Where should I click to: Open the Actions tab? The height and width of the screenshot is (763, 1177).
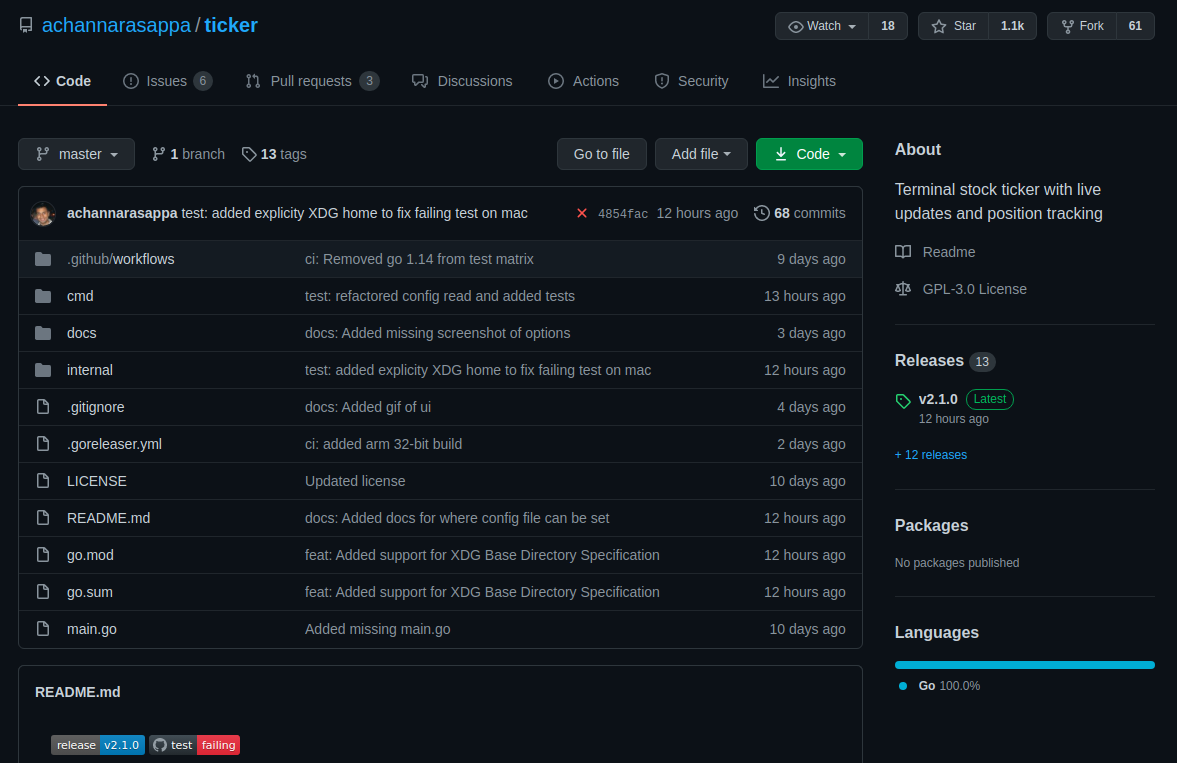(583, 81)
